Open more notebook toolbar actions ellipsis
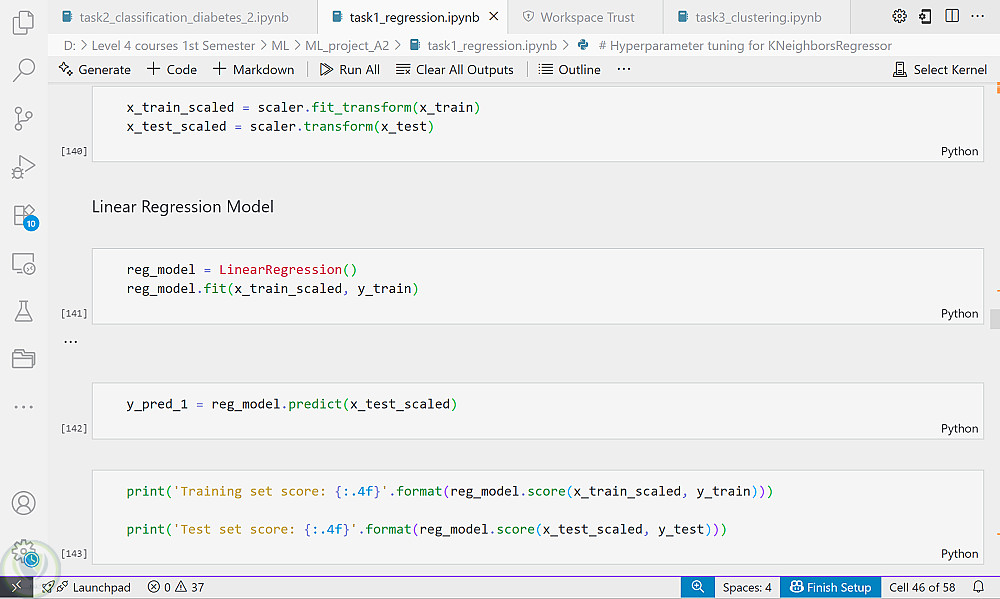The width and height of the screenshot is (1000, 599). [624, 70]
